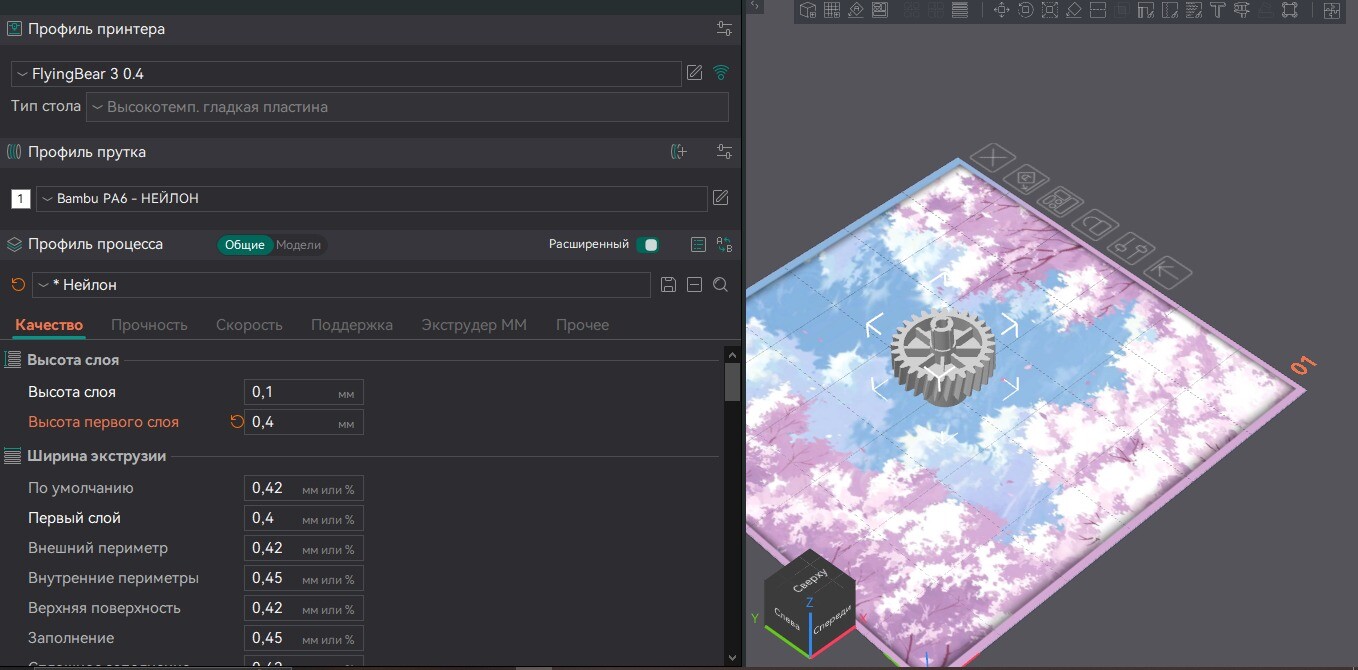Activate the Lay on face tool
Viewport: 1358px width, 670px height.
[1073, 10]
